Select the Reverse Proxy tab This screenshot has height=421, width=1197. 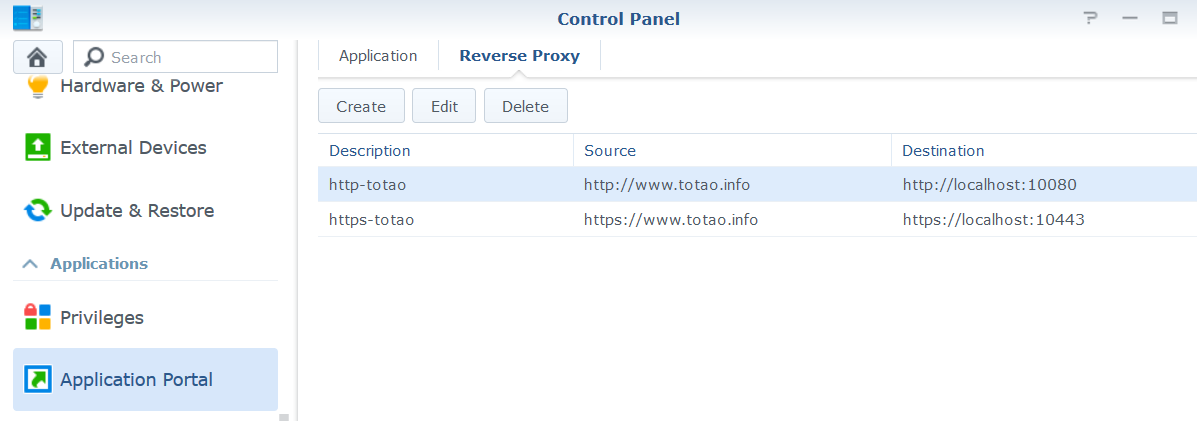pyautogui.click(x=519, y=57)
